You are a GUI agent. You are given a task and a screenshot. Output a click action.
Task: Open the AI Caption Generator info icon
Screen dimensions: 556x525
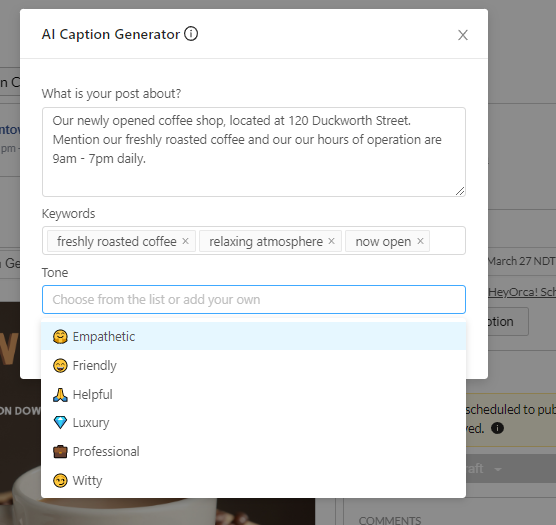click(x=191, y=34)
